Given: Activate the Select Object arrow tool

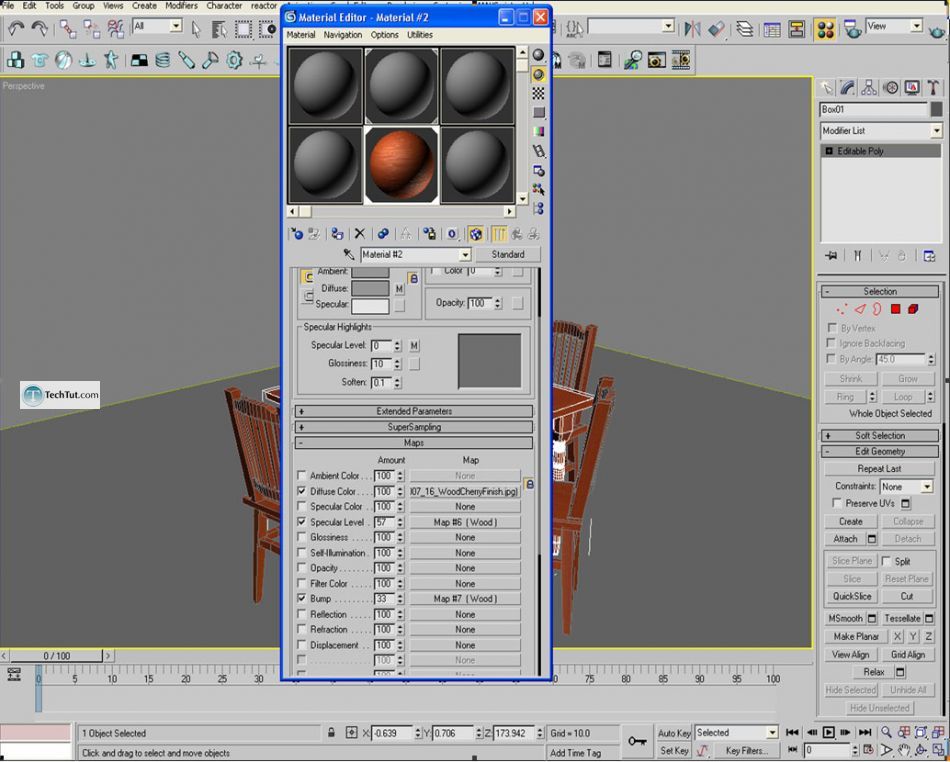Looking at the screenshot, I should (196, 29).
